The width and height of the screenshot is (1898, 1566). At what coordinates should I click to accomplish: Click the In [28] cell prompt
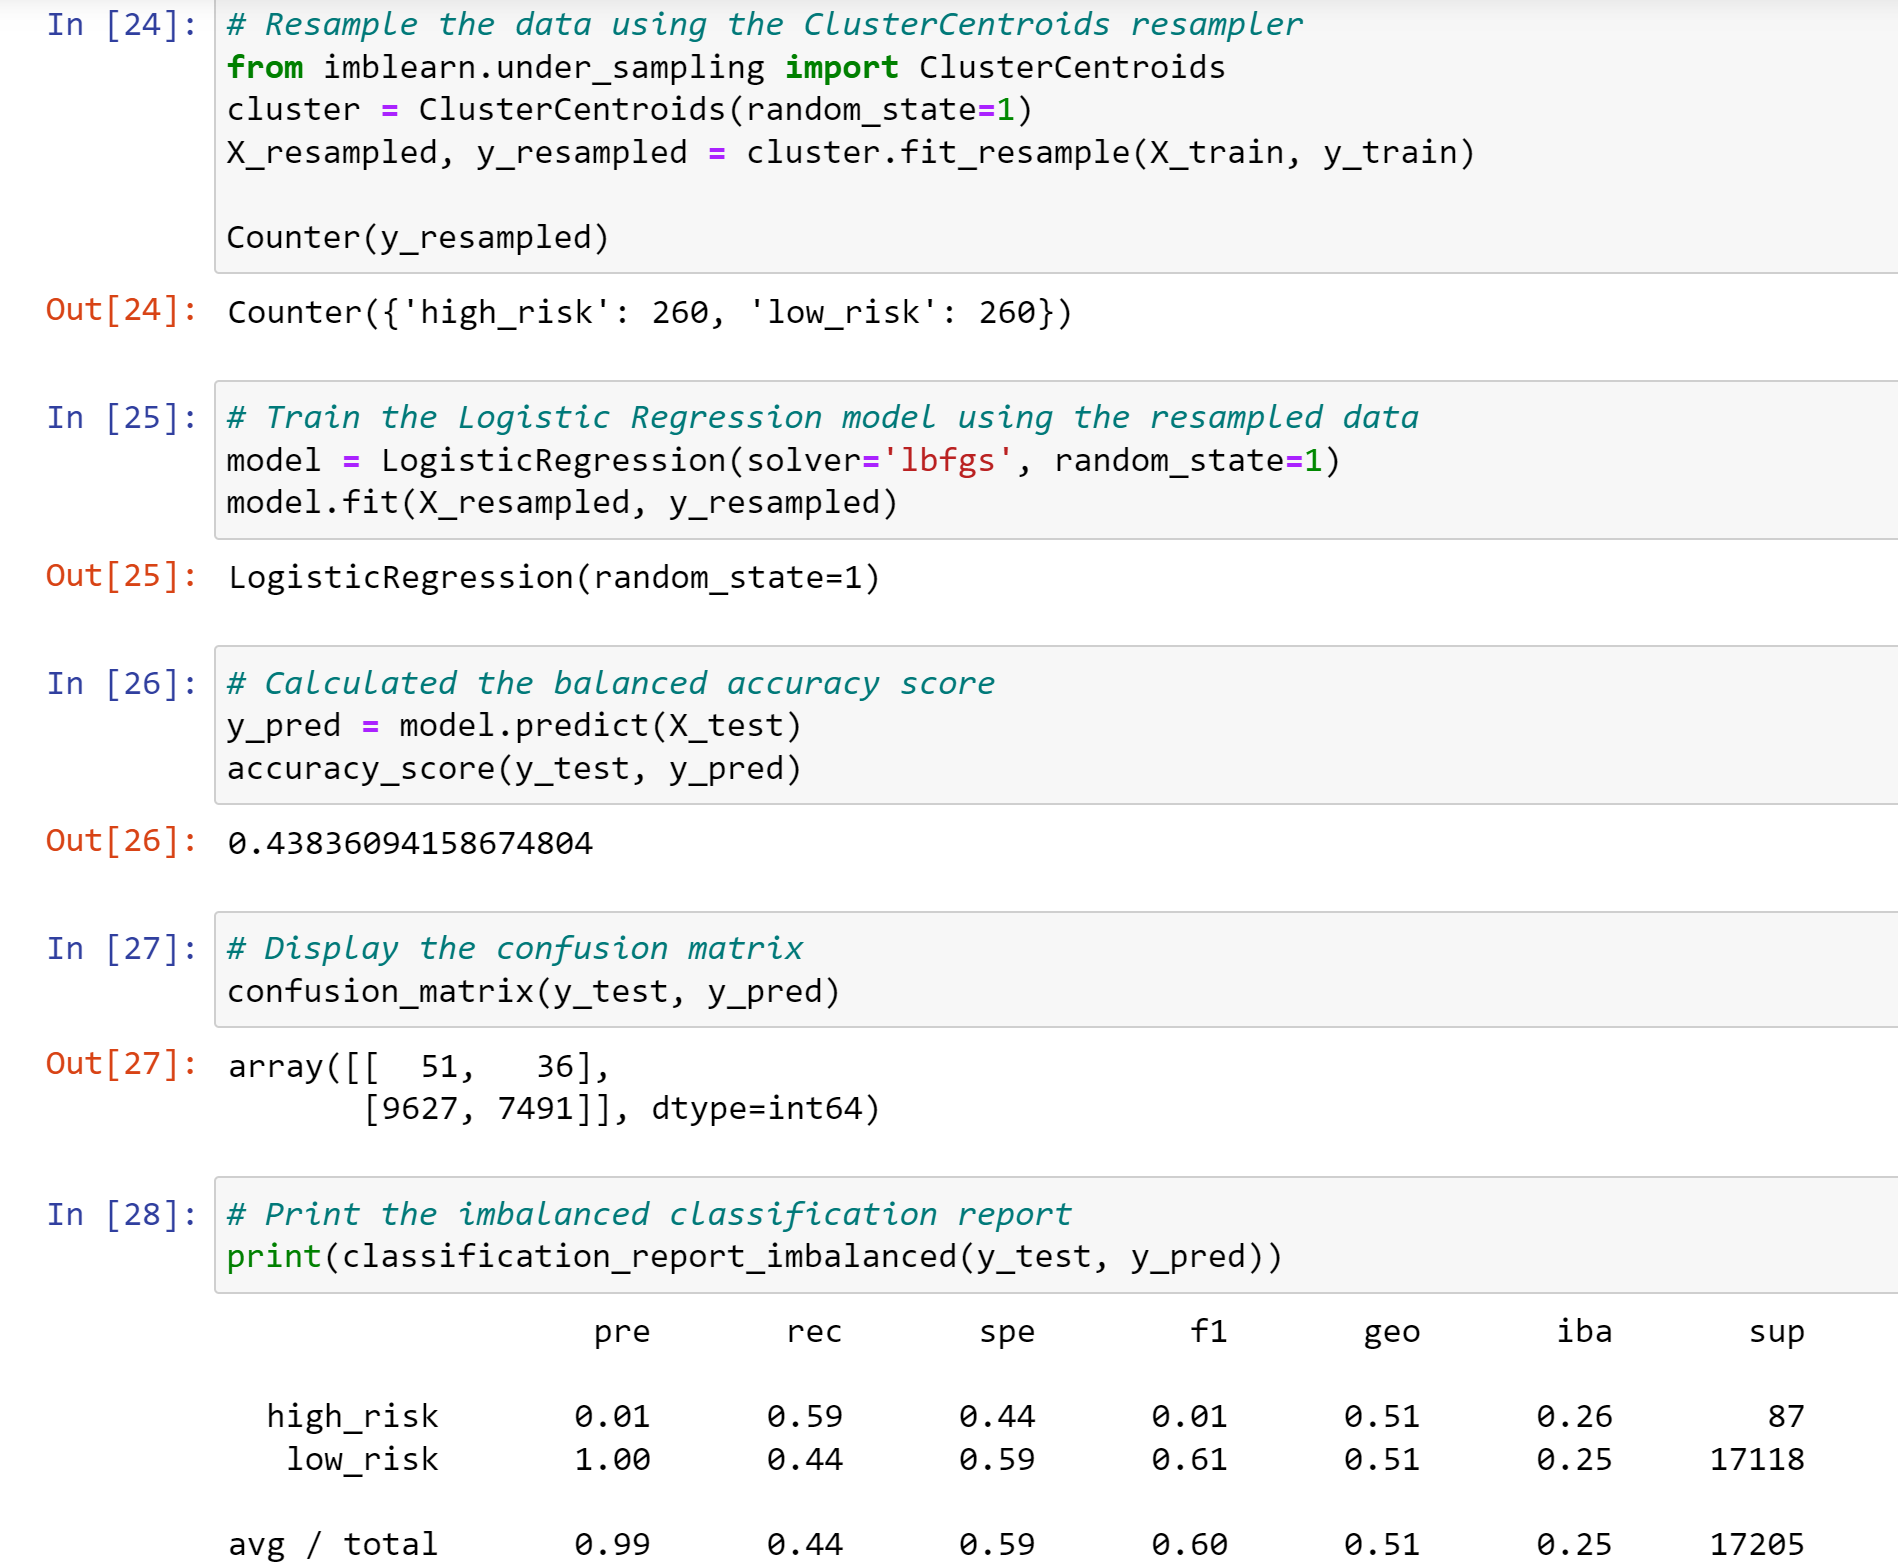[x=120, y=1214]
